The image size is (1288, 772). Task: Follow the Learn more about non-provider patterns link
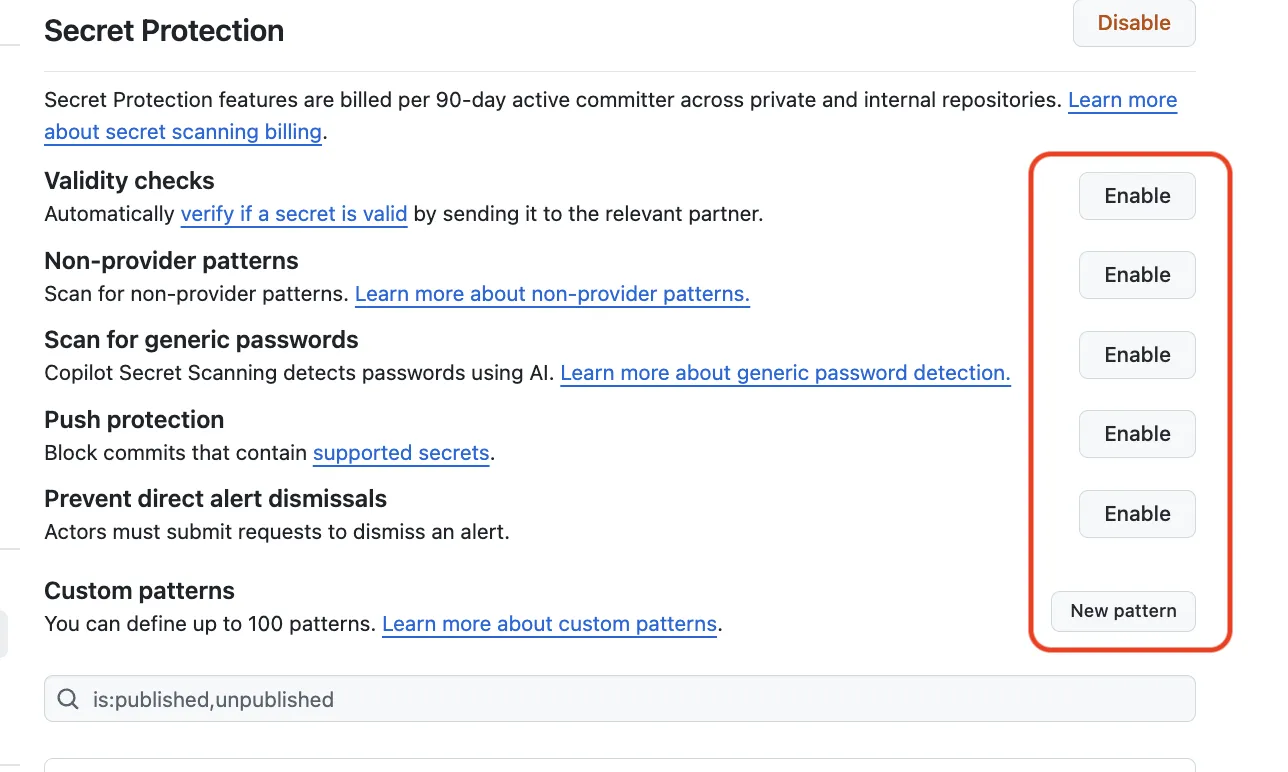(x=552, y=294)
